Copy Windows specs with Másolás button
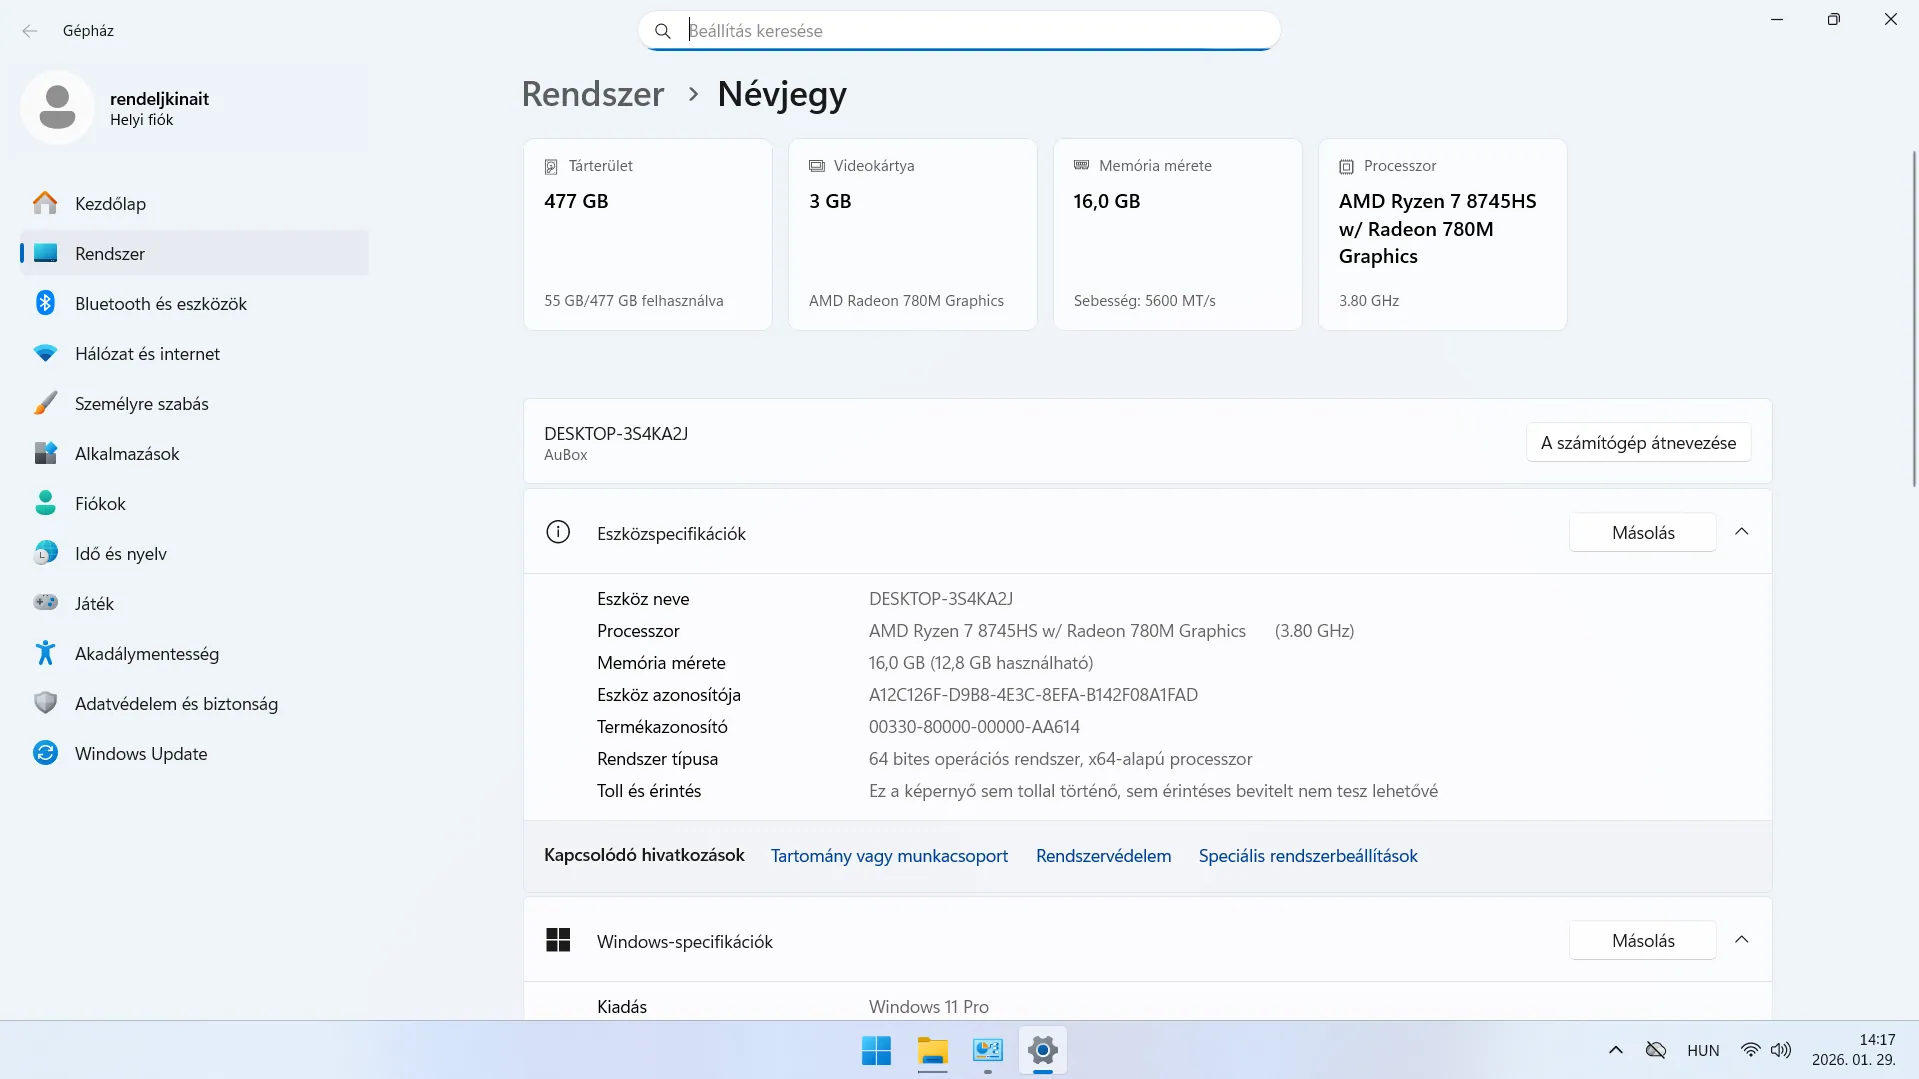Viewport: 1919px width, 1079px height. click(1642, 940)
